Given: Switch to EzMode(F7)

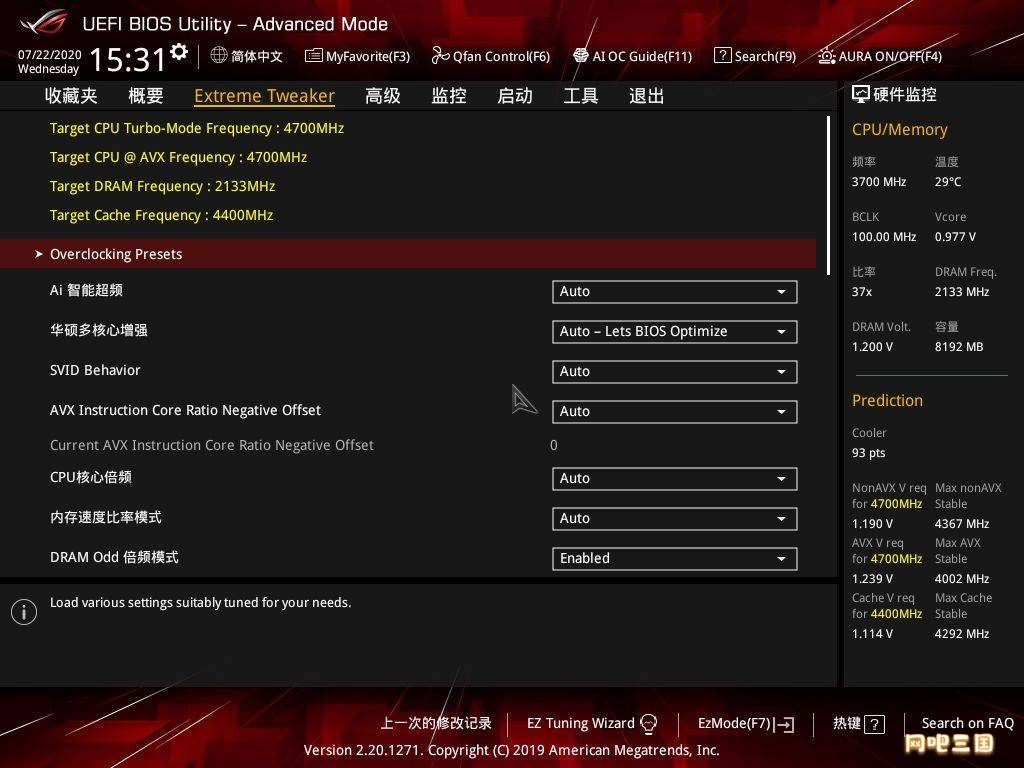Looking at the screenshot, I should point(746,724).
